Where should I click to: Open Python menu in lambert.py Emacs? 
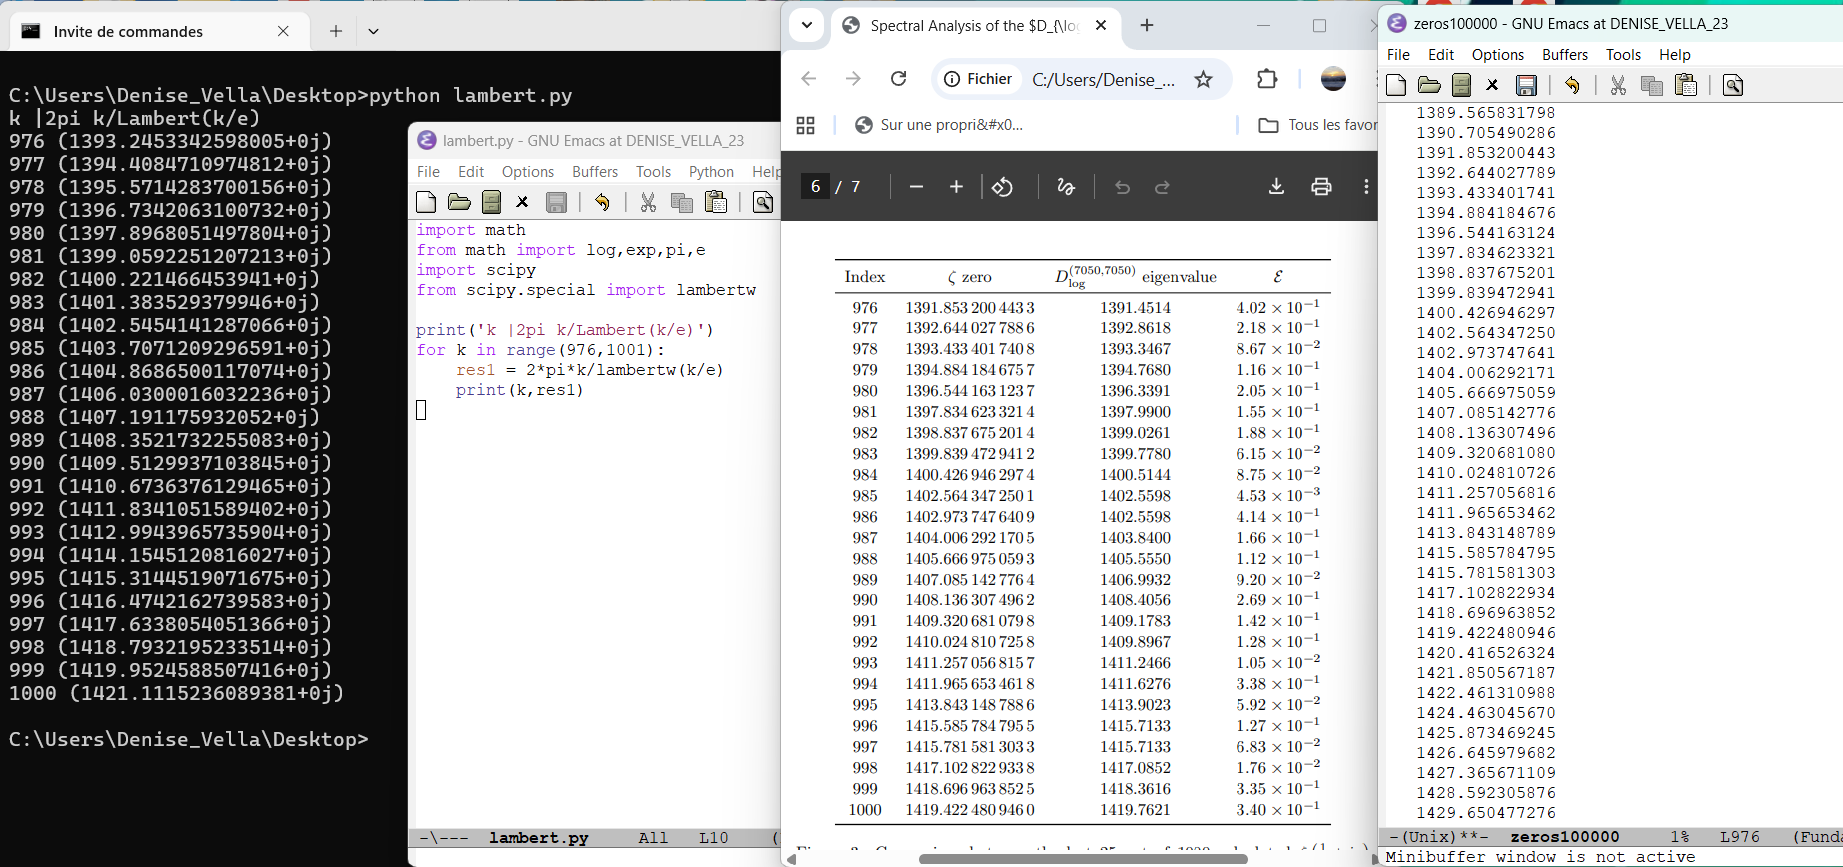711,172
